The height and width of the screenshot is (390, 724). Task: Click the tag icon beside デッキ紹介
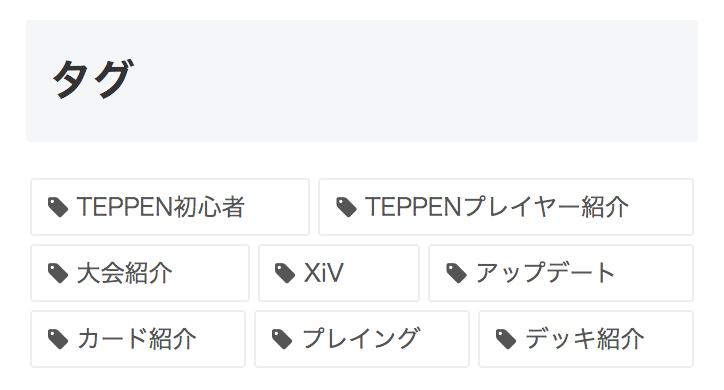coord(506,339)
